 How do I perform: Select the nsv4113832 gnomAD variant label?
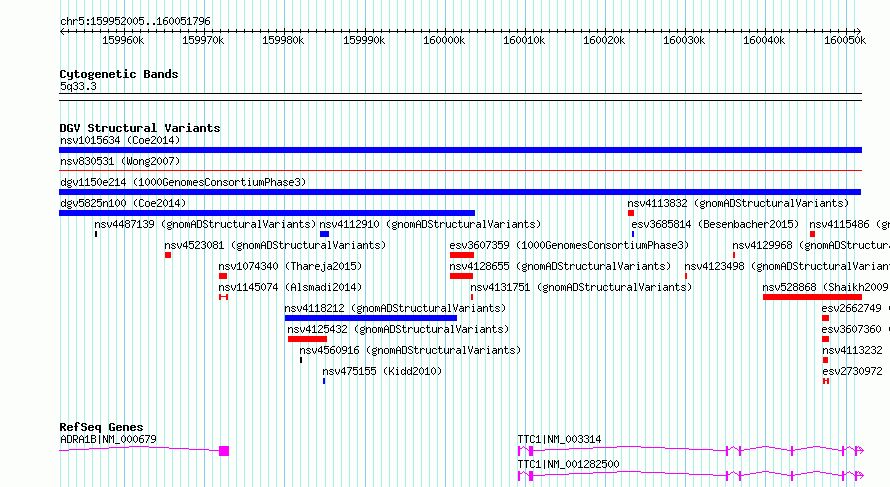click(738, 203)
